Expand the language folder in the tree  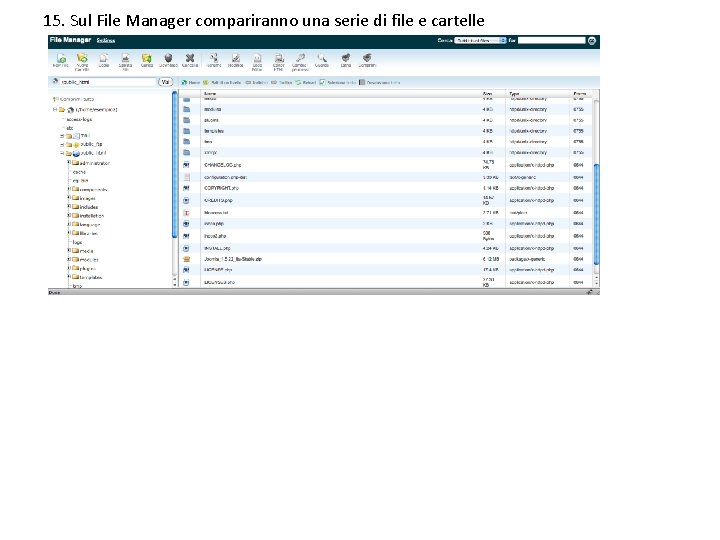click(69, 224)
